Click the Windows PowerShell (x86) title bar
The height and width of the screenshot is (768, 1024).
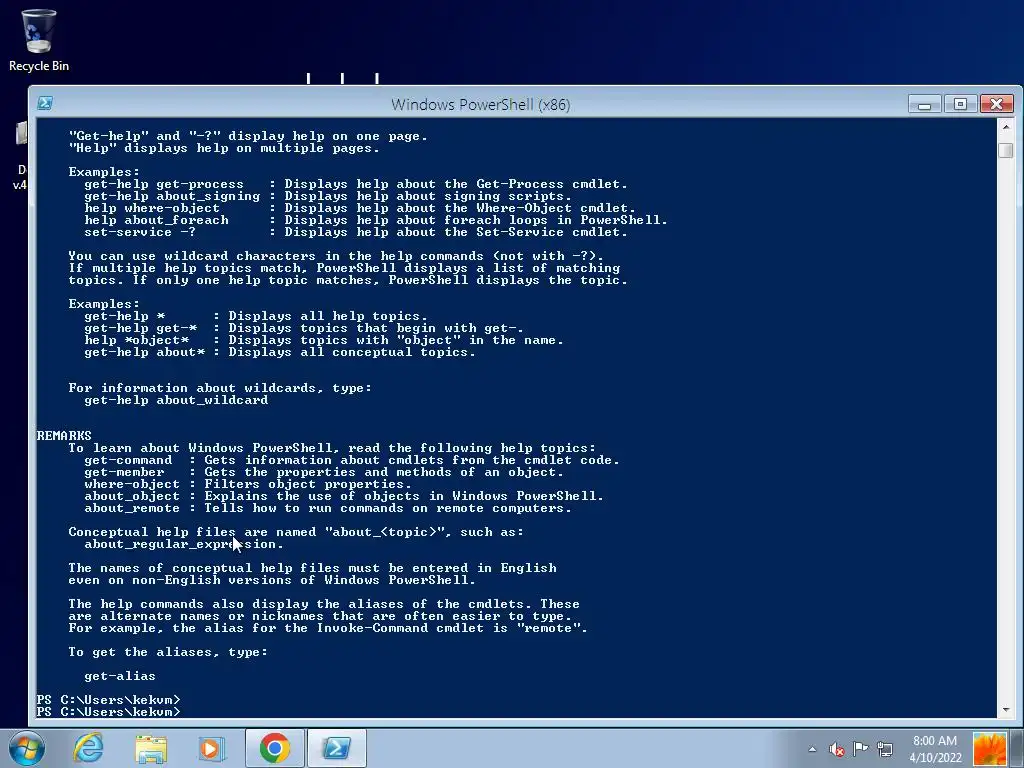pos(480,104)
